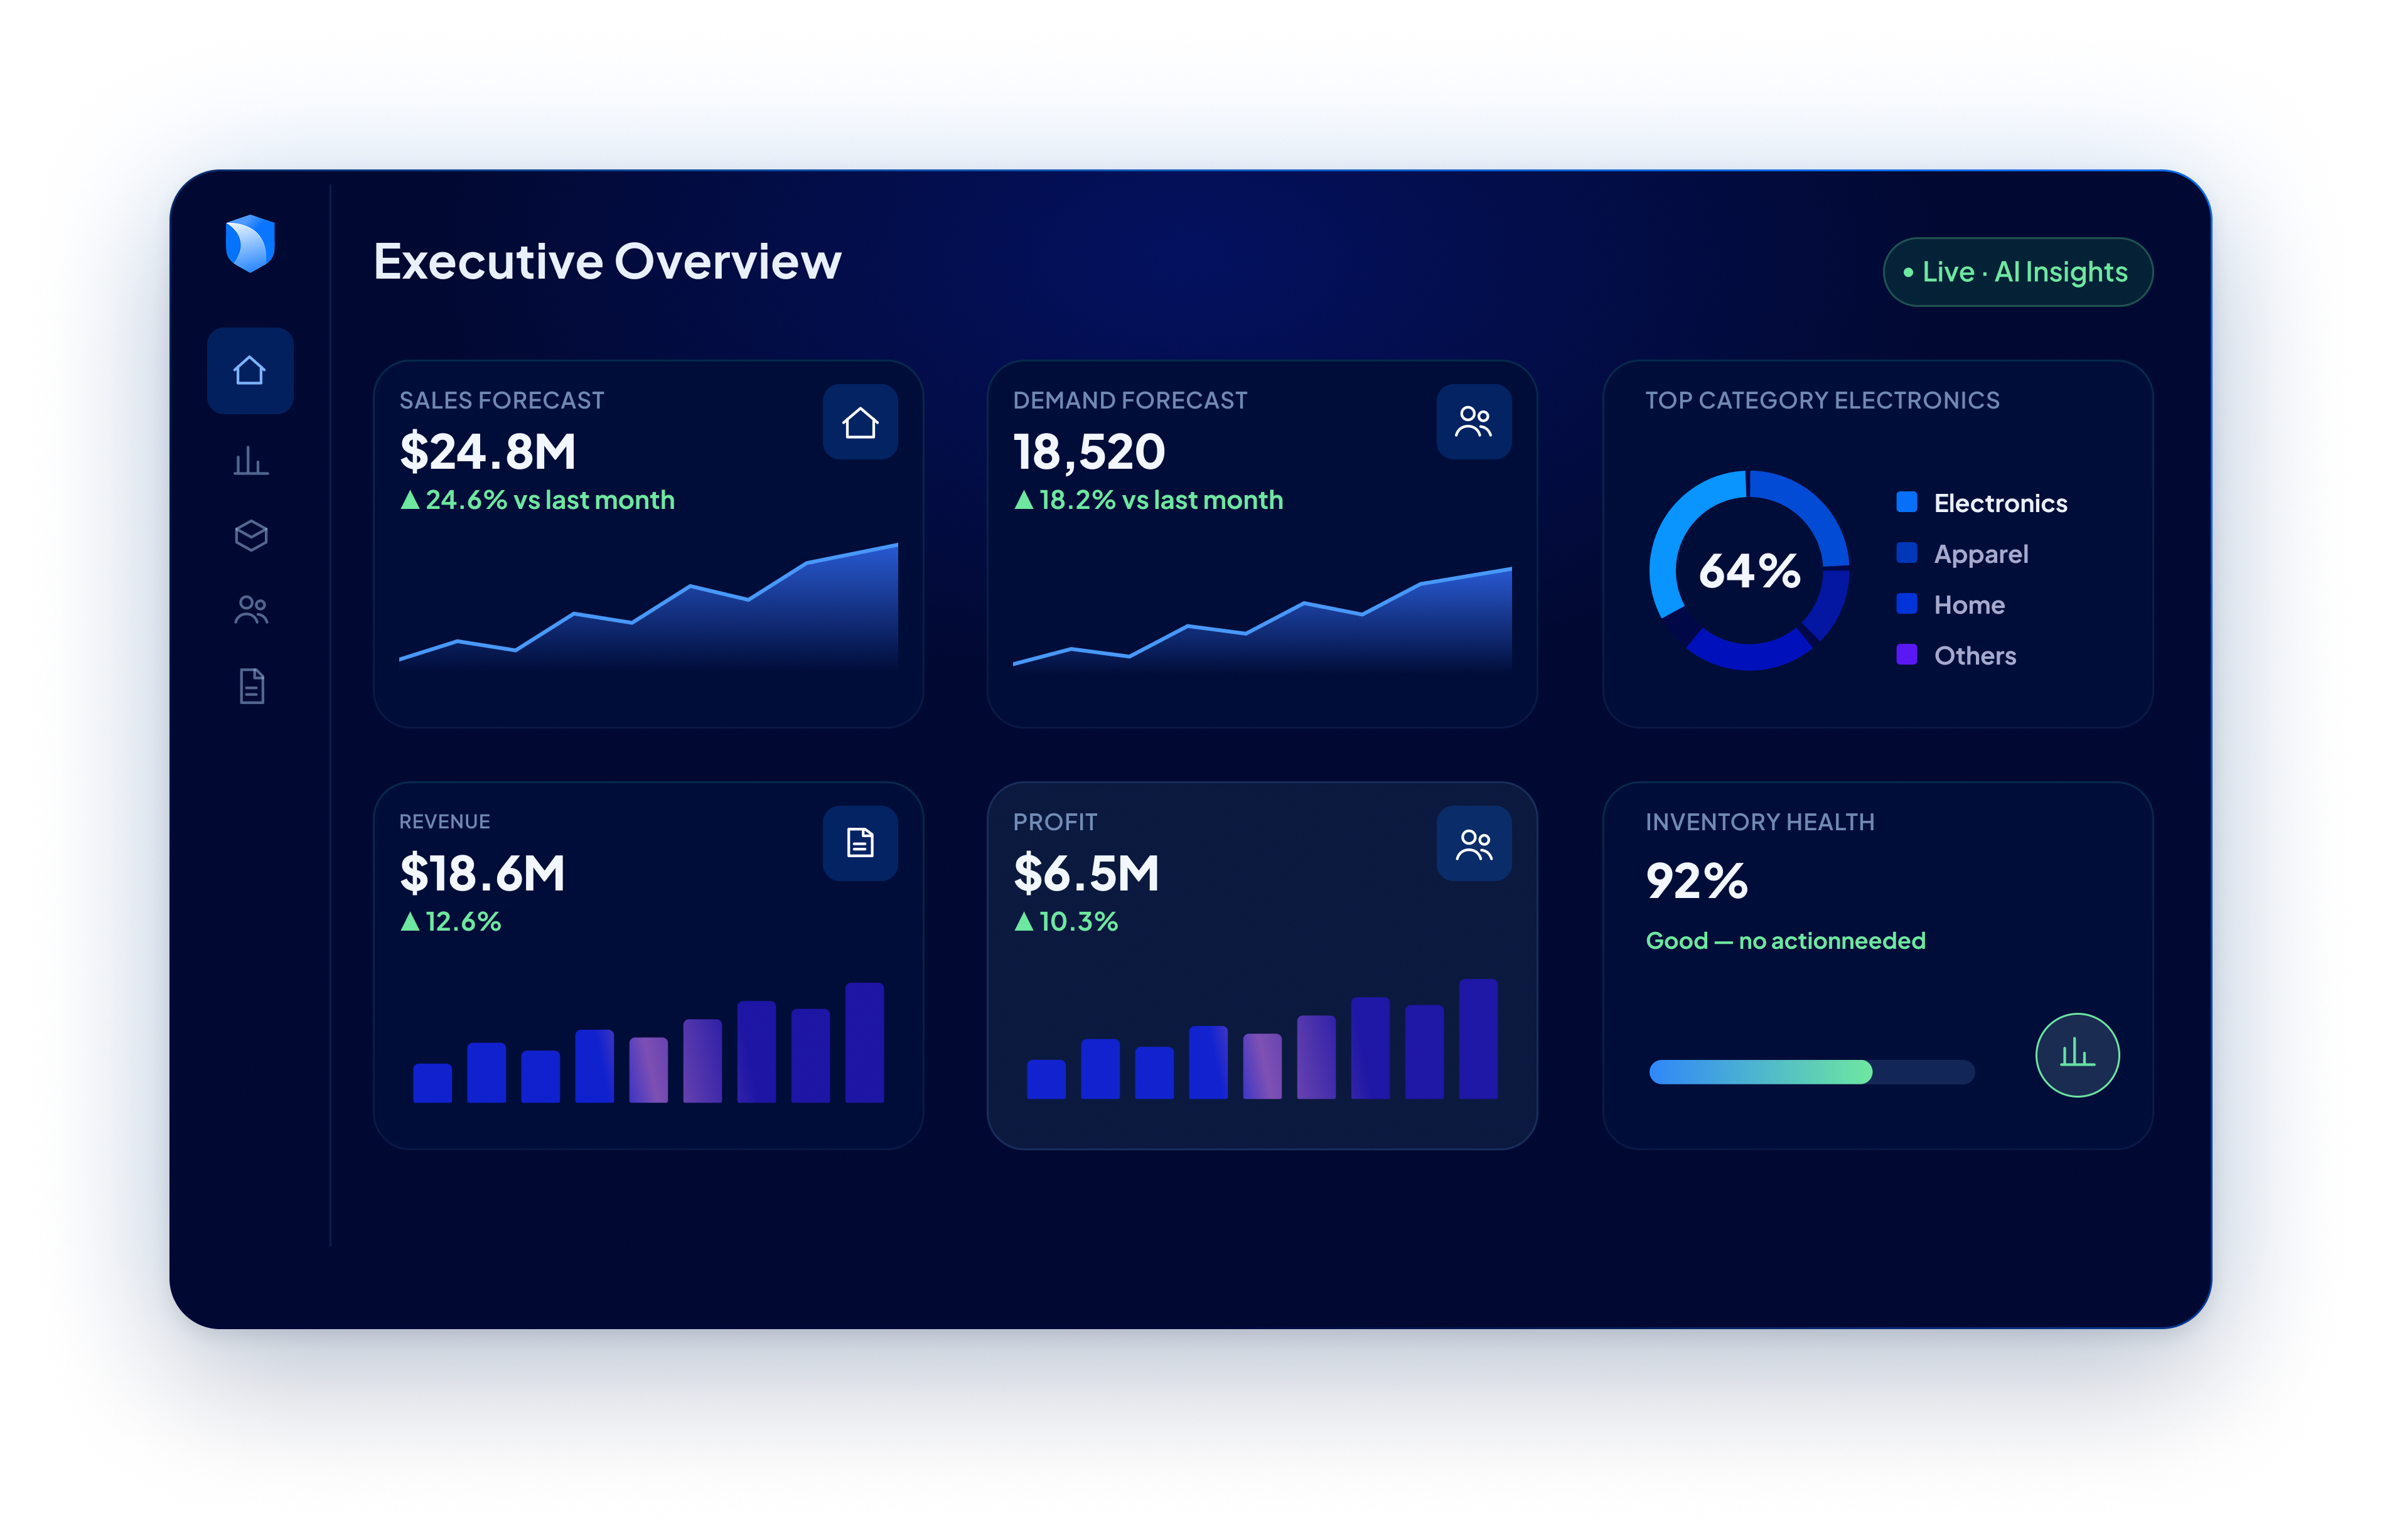Click the Apparel legend label
This screenshot has width=2382, height=1540.
pyautogui.click(x=1981, y=554)
